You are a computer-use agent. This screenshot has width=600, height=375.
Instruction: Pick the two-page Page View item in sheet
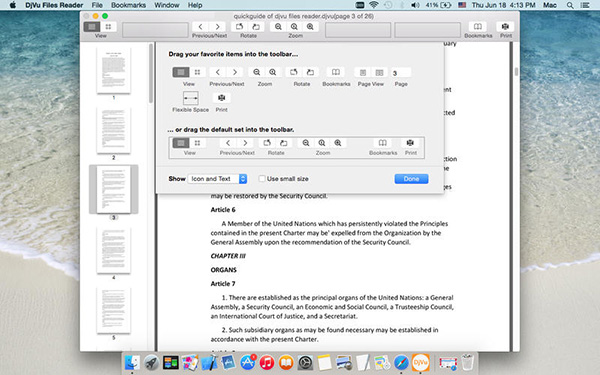coord(379,72)
